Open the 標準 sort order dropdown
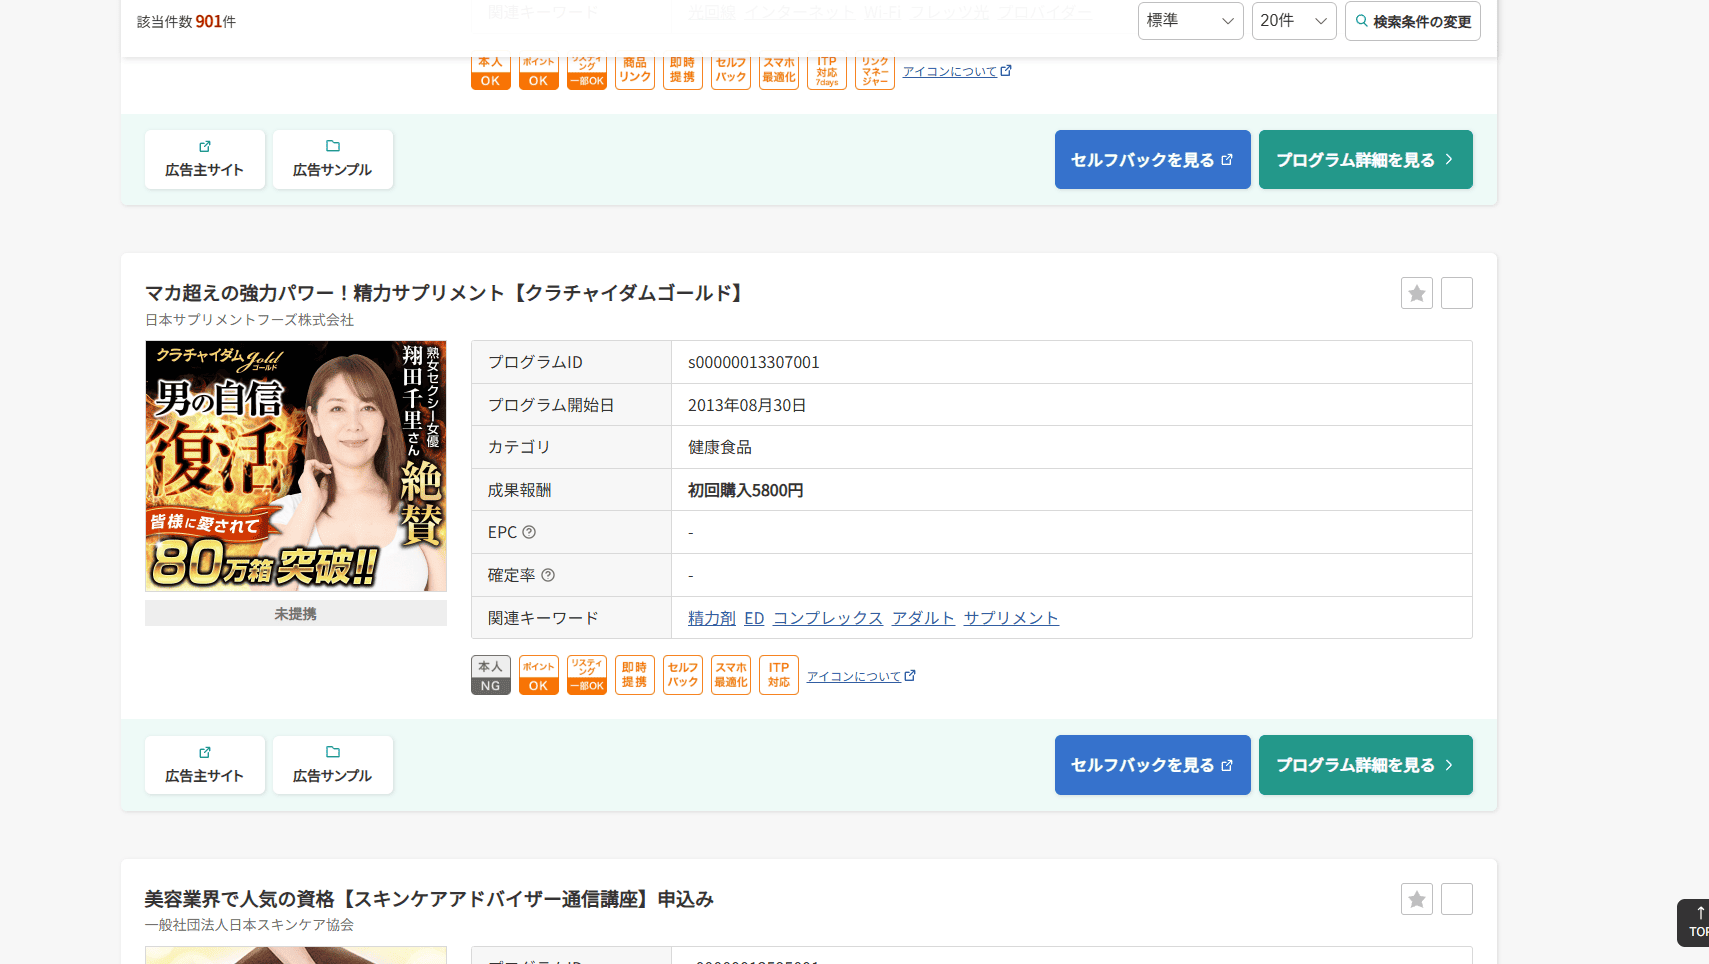 [1191, 21]
